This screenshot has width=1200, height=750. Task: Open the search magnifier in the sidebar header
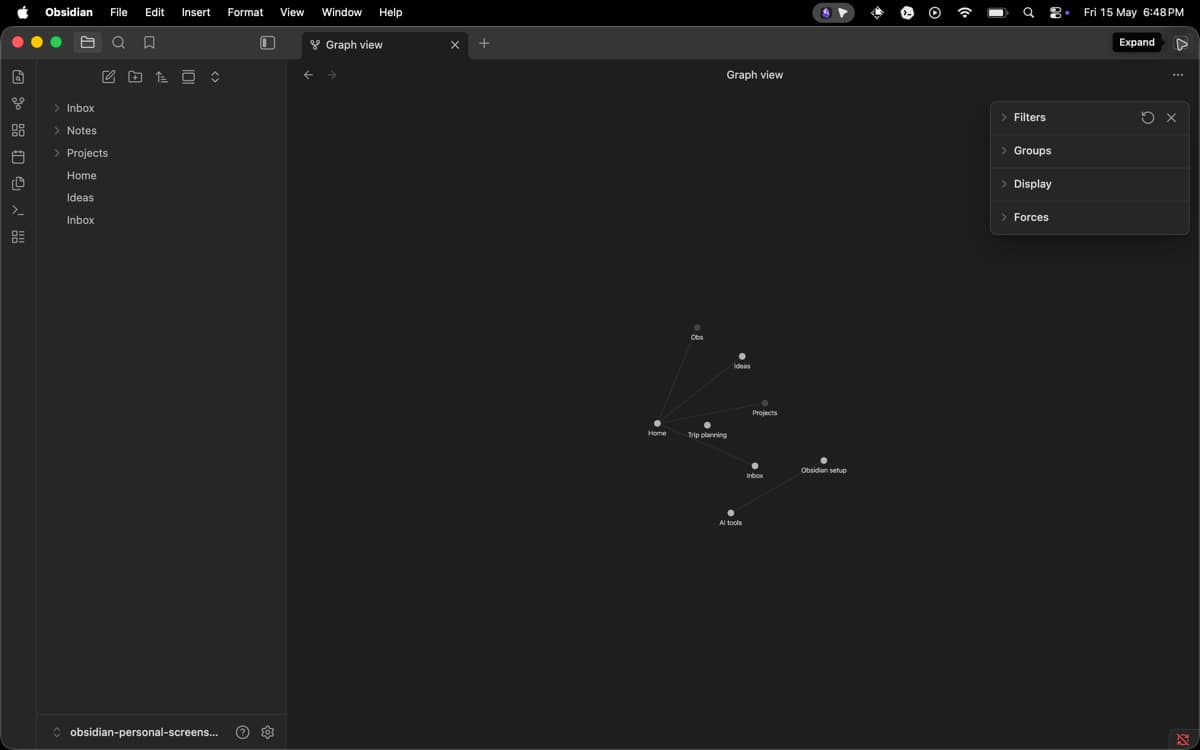coord(119,42)
